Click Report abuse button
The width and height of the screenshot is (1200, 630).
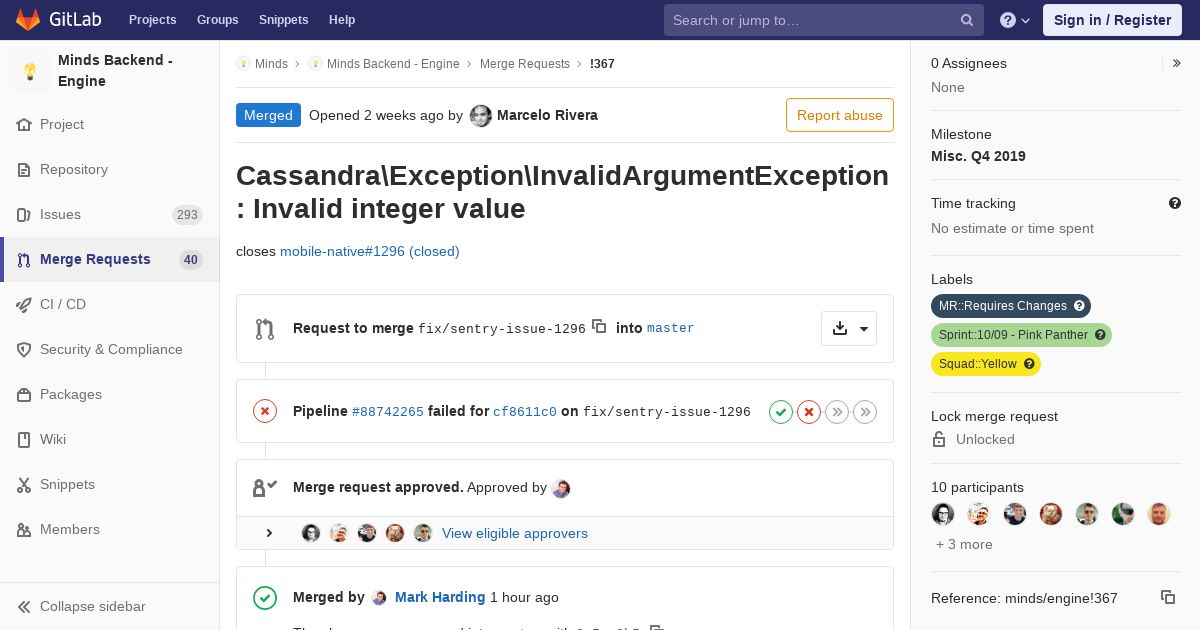840,115
